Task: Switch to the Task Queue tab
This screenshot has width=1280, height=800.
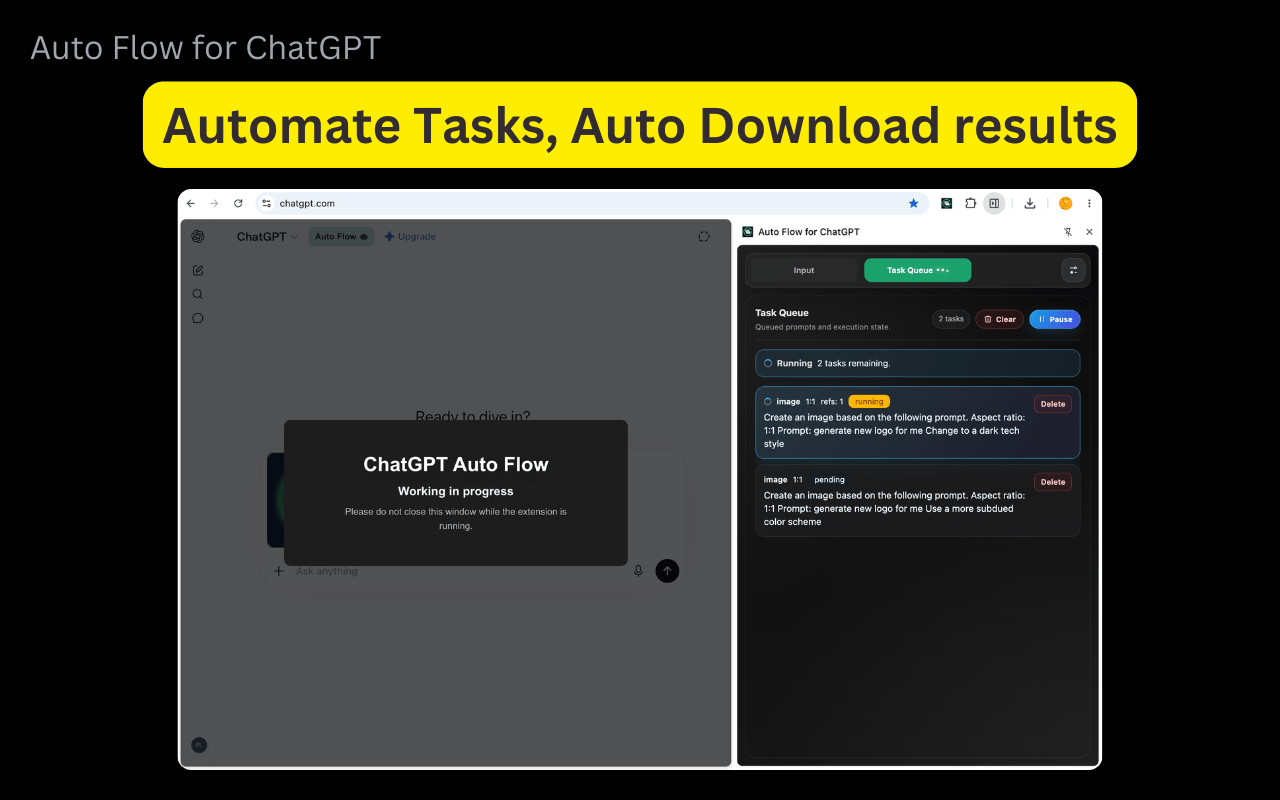Action: click(x=918, y=270)
